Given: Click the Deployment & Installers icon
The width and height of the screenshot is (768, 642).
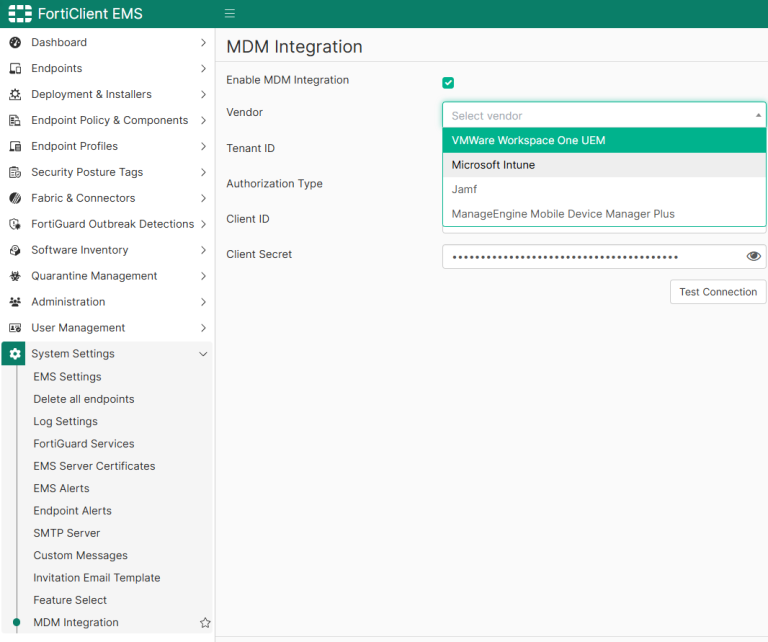Looking at the screenshot, I should (x=15, y=95).
